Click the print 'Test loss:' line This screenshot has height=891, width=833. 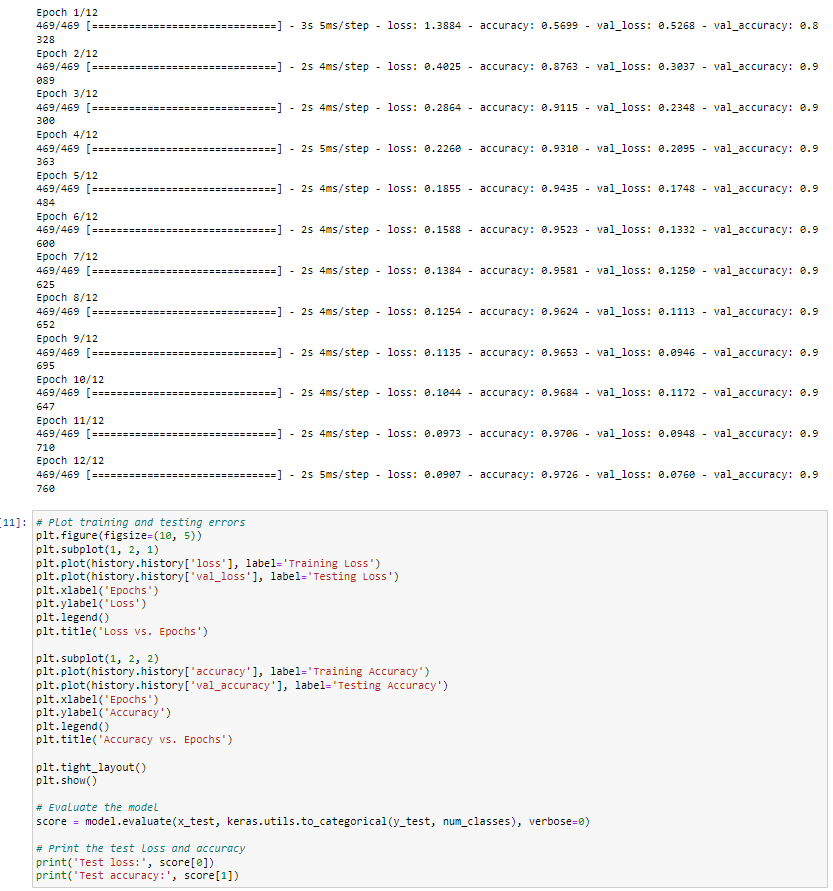124,863
